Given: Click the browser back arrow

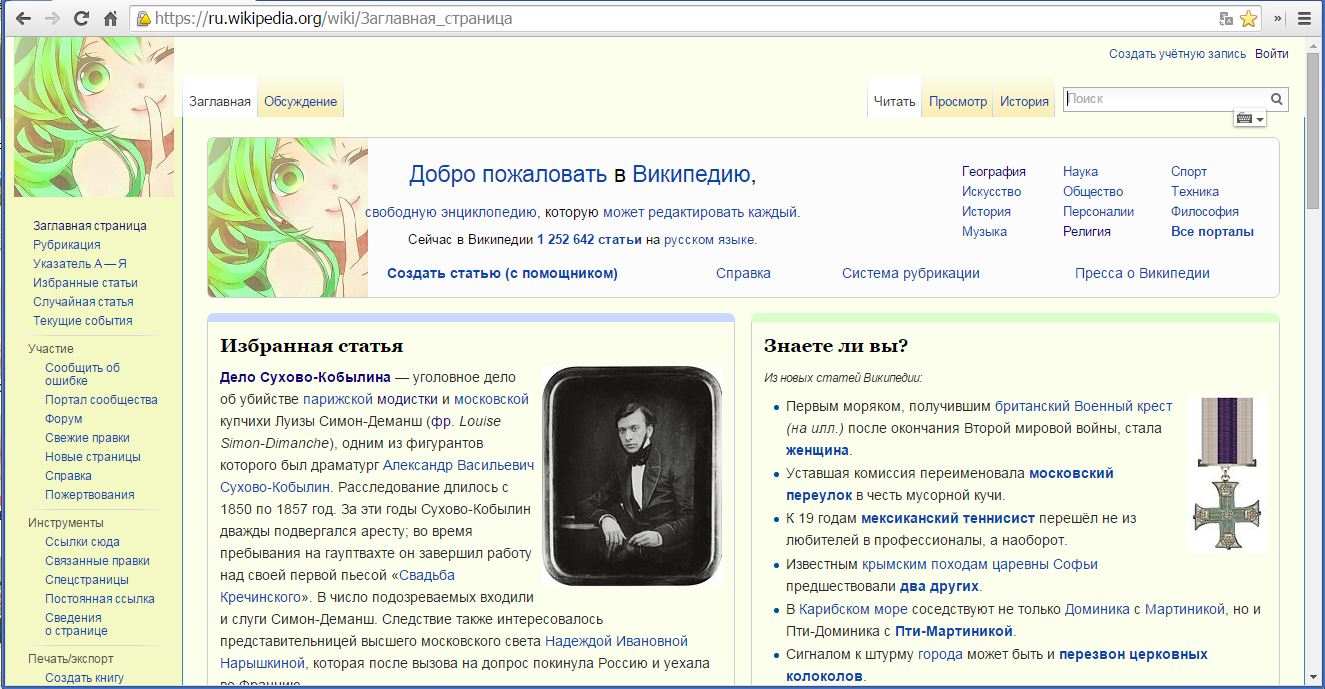Looking at the screenshot, I should tap(25, 18).
